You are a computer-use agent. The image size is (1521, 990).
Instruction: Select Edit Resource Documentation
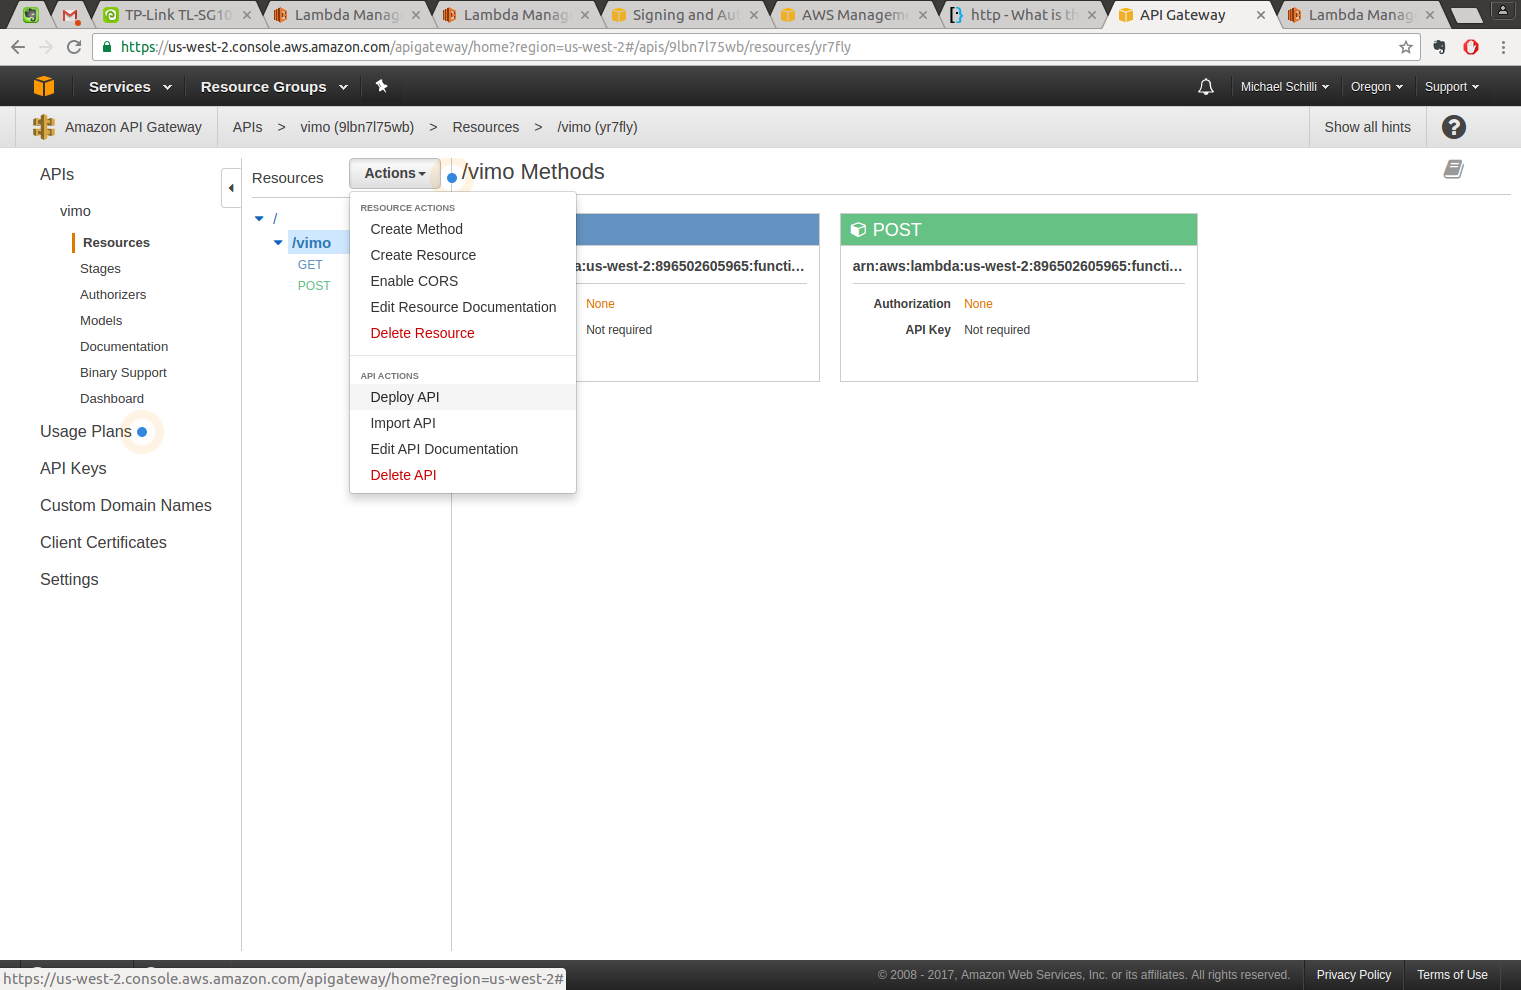point(463,307)
